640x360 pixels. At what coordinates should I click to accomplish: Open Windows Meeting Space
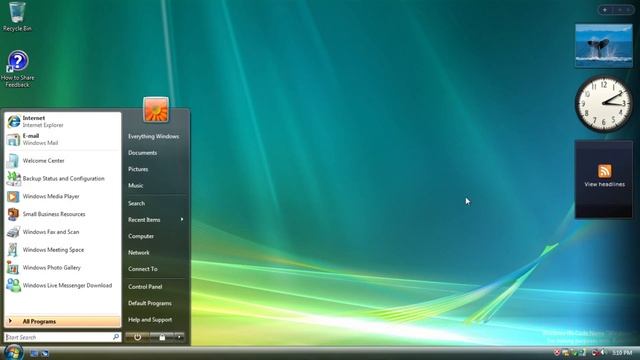(x=63, y=250)
